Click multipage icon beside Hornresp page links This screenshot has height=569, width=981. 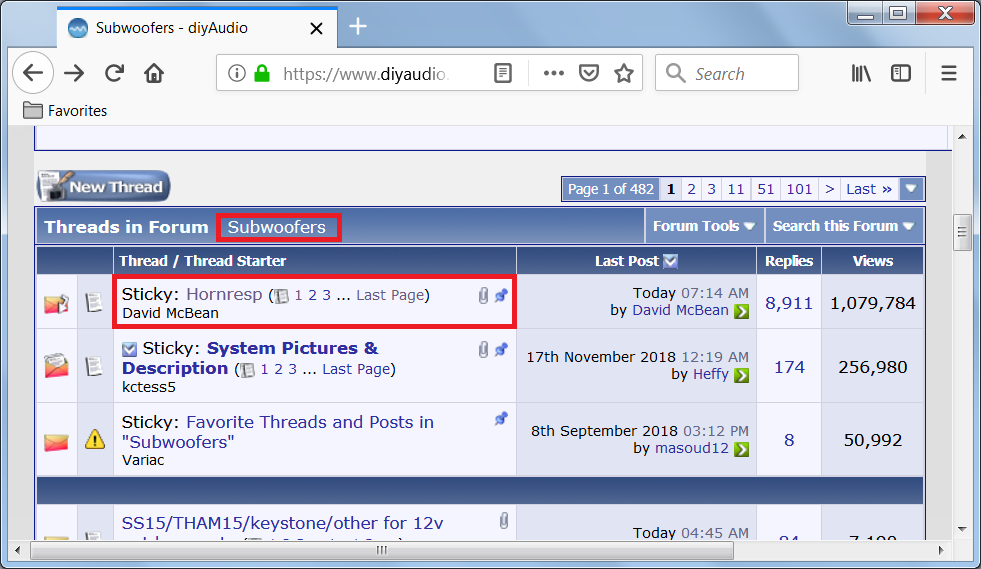pos(282,296)
